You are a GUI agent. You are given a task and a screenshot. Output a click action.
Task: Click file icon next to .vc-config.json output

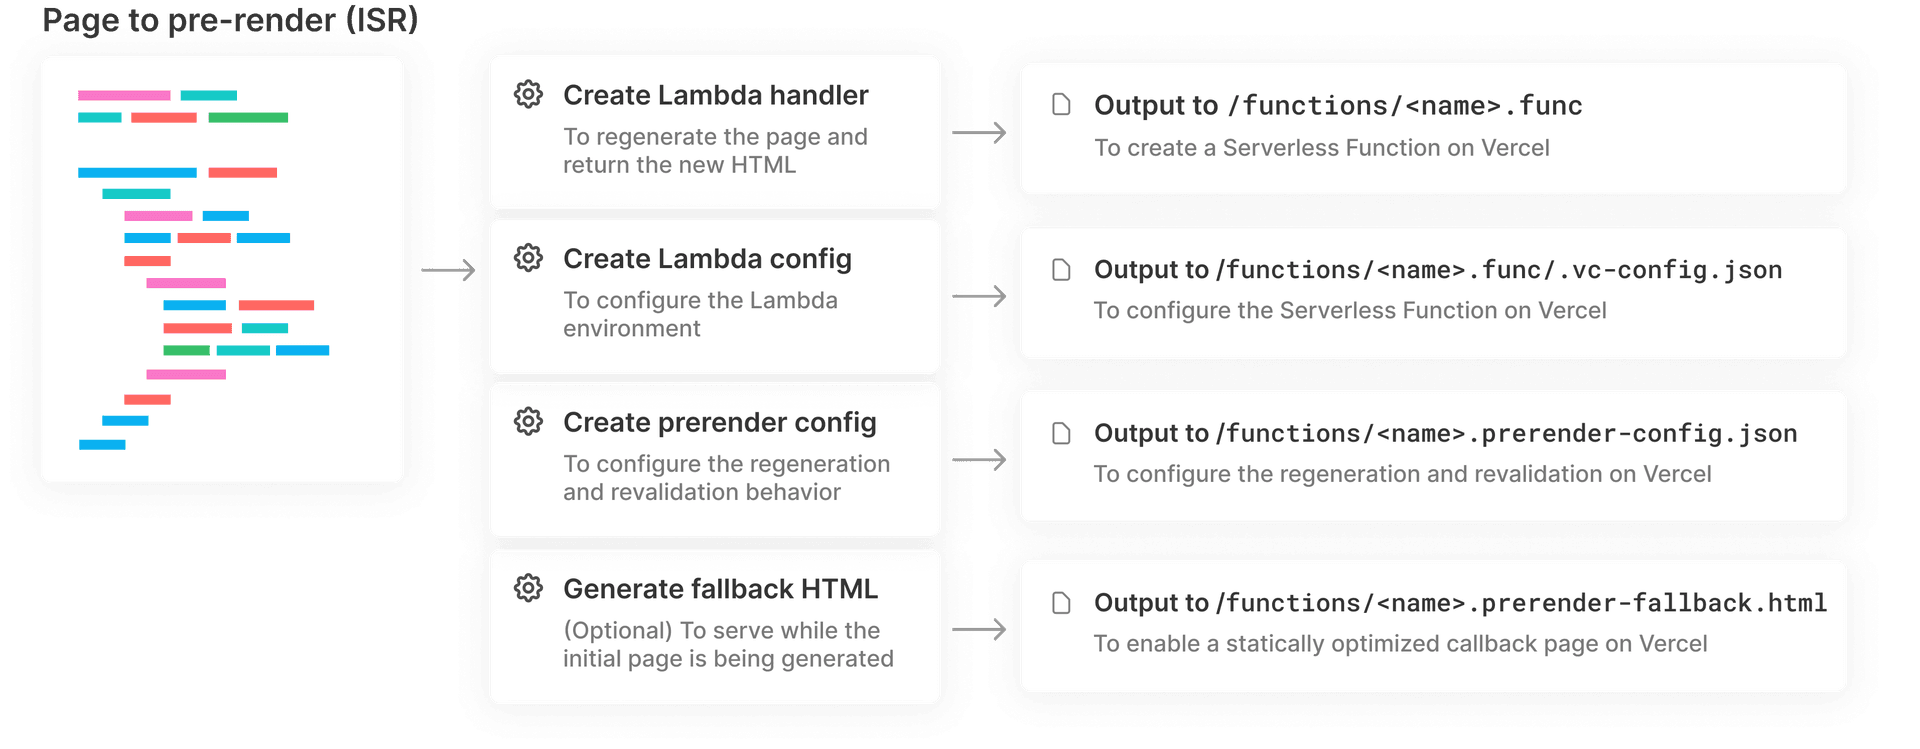pyautogui.click(x=1061, y=270)
